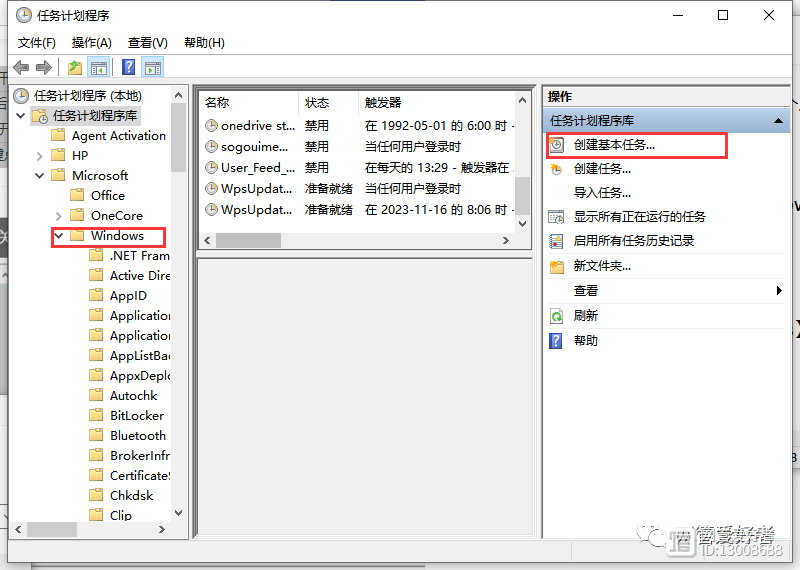This screenshot has width=800, height=570.
Task: Click the up-one-level folder toolbar icon
Action: (74, 67)
